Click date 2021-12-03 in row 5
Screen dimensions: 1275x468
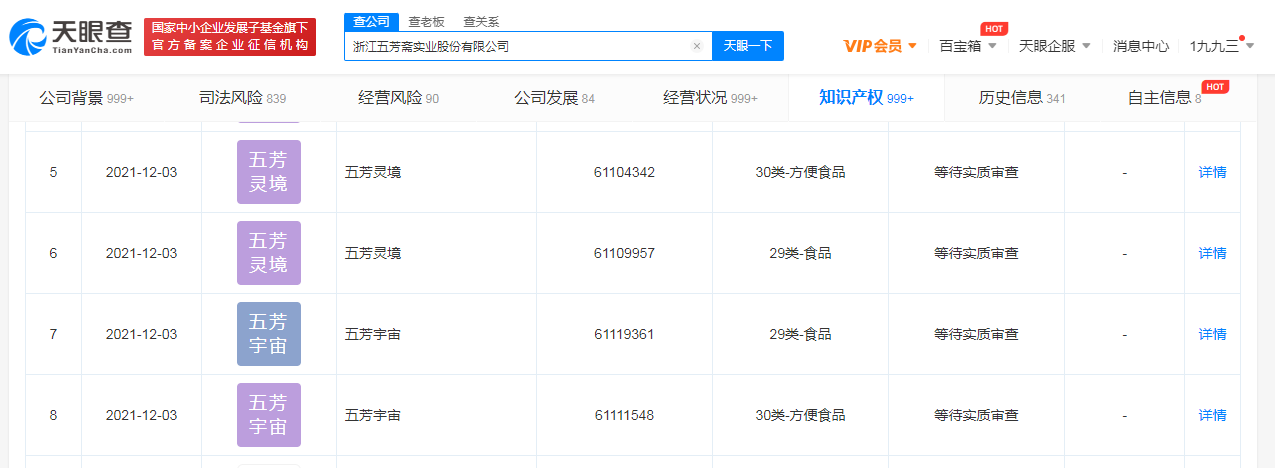(141, 172)
